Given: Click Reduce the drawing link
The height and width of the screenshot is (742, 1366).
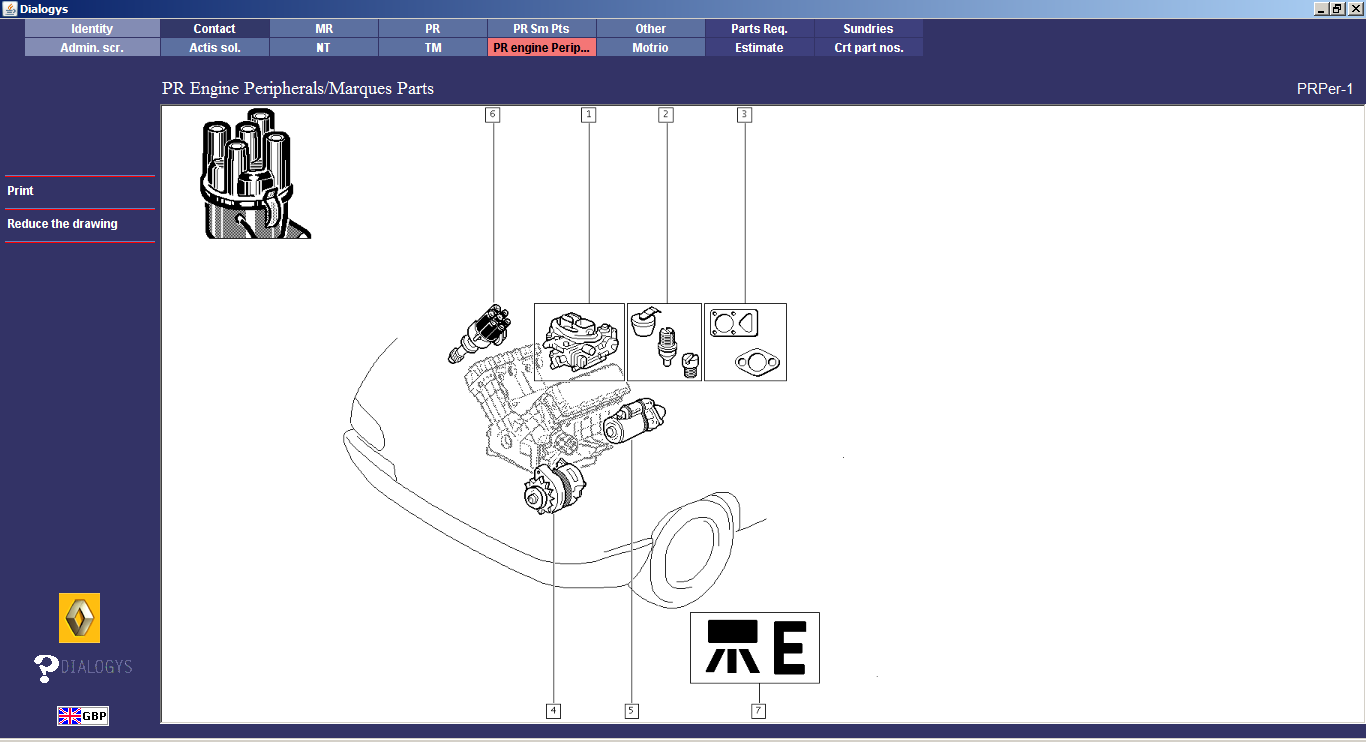Looking at the screenshot, I should click(62, 224).
